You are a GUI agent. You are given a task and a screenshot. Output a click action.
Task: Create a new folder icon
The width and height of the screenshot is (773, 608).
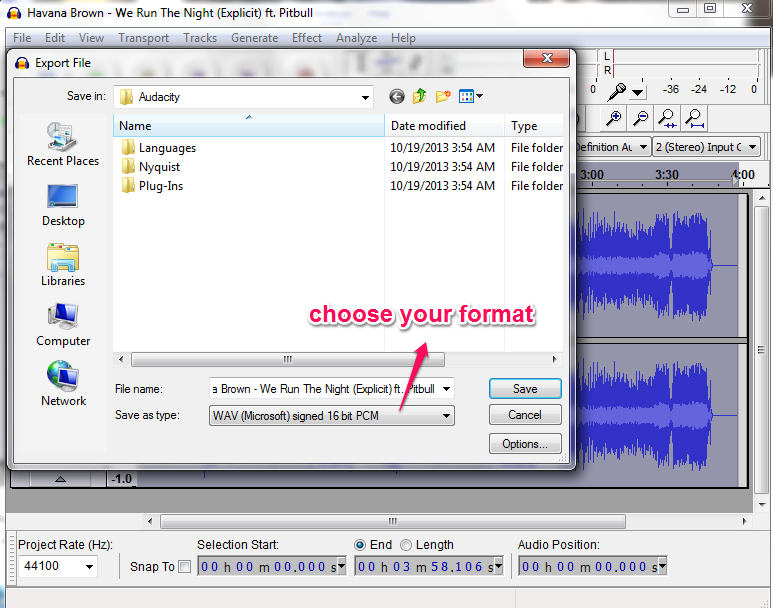(x=443, y=96)
